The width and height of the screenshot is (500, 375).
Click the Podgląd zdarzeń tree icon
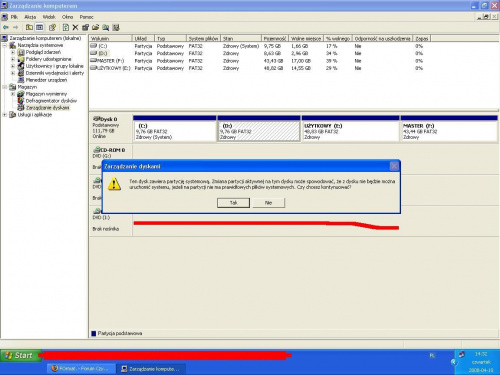(x=21, y=52)
